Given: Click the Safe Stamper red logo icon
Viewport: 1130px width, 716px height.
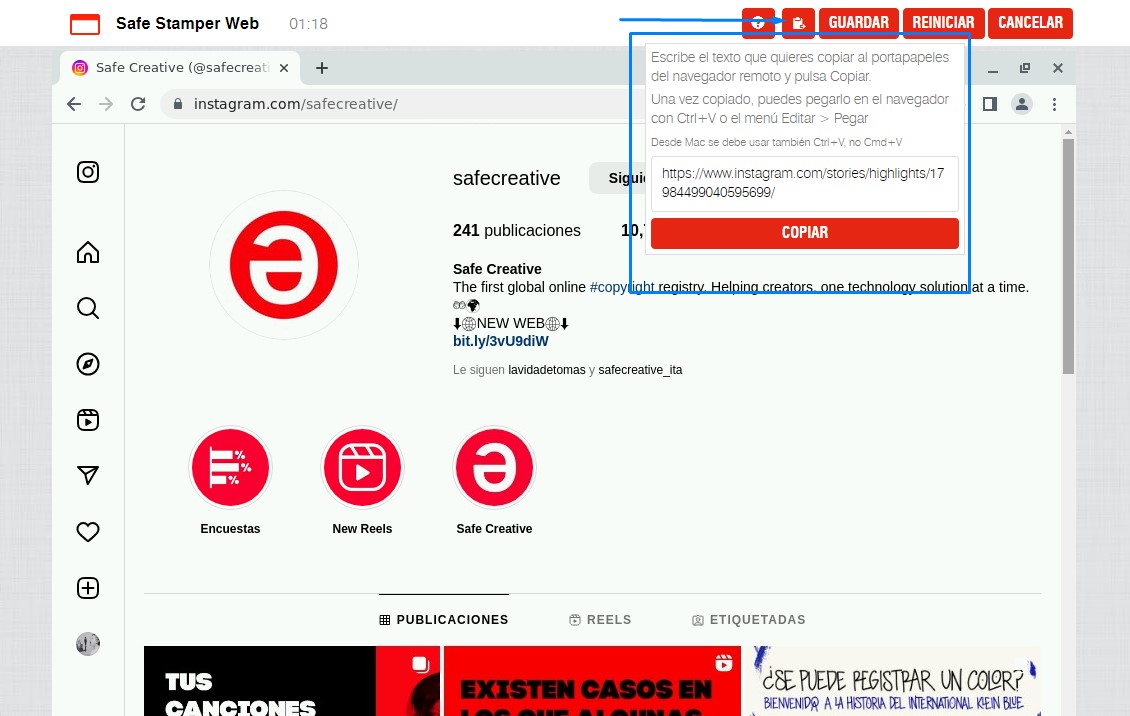Looking at the screenshot, I should [85, 24].
